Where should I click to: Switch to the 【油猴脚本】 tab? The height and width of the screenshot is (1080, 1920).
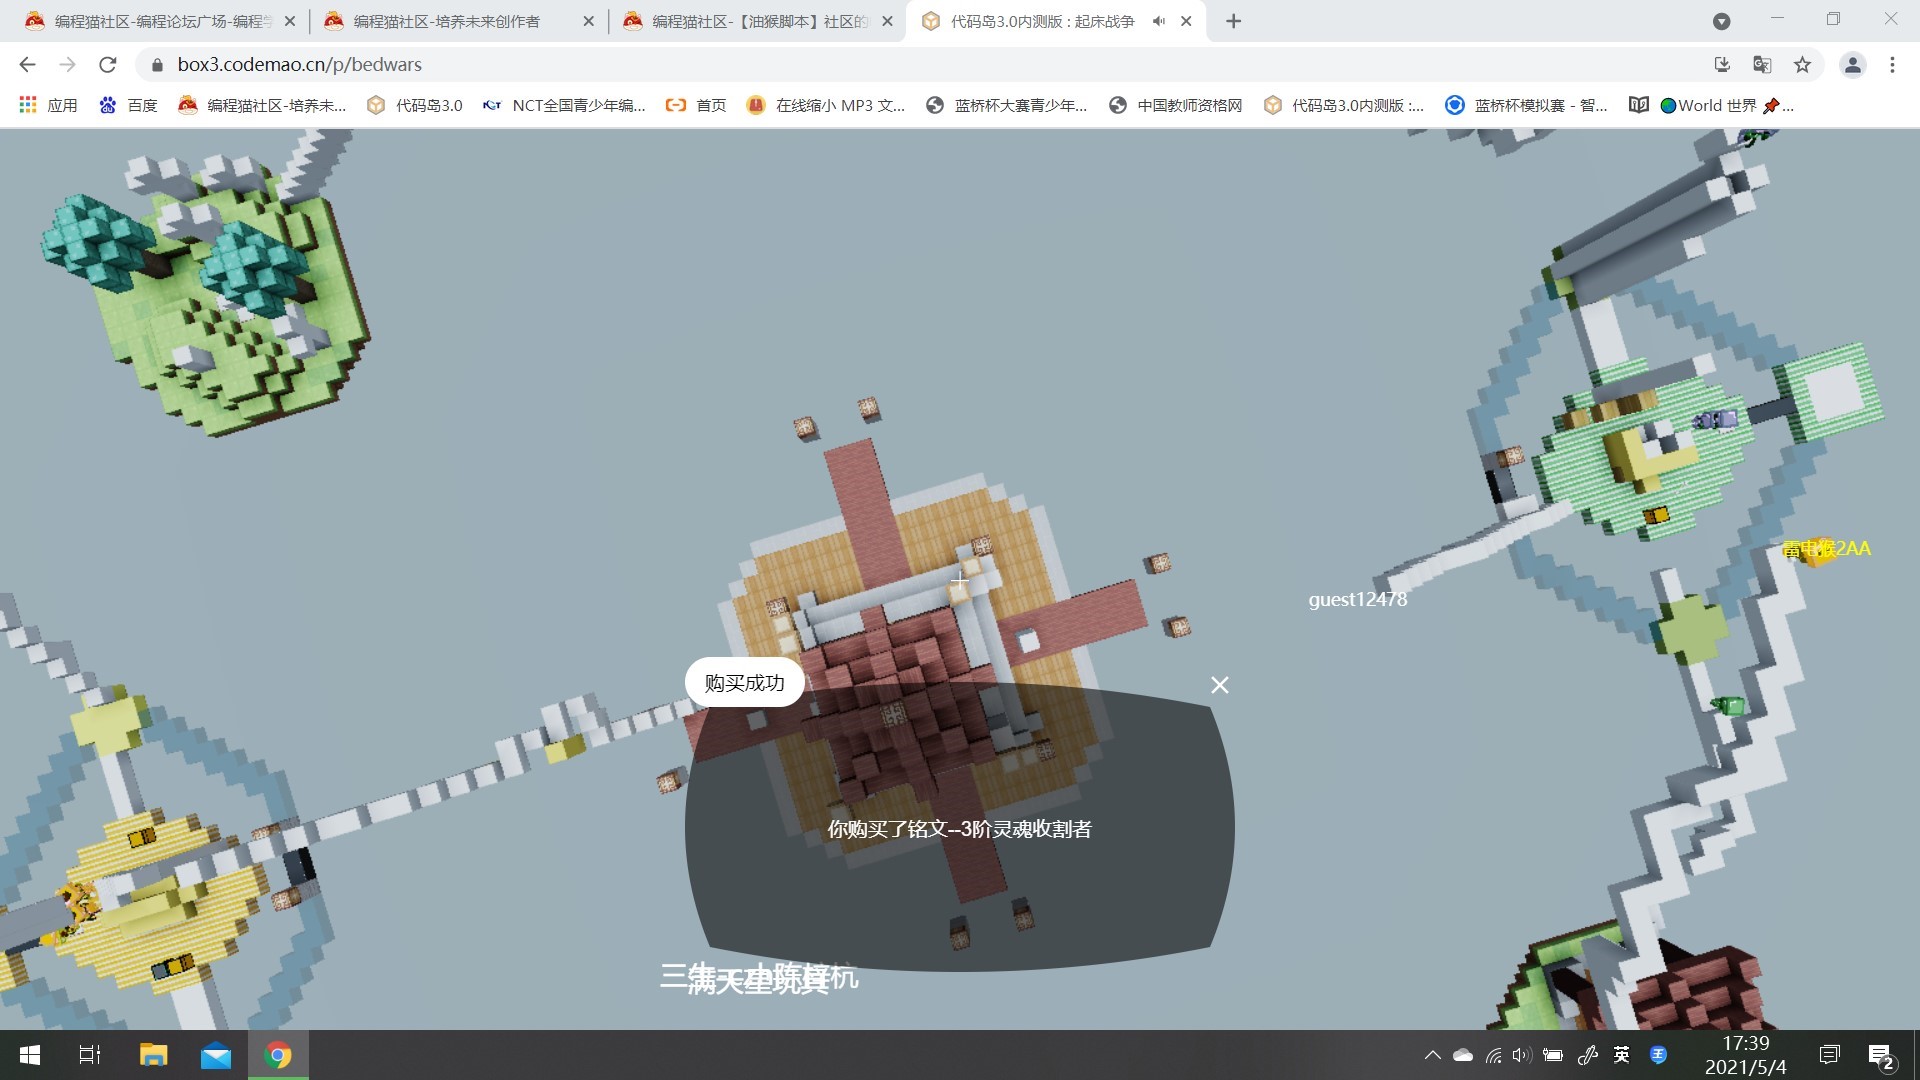(x=757, y=21)
